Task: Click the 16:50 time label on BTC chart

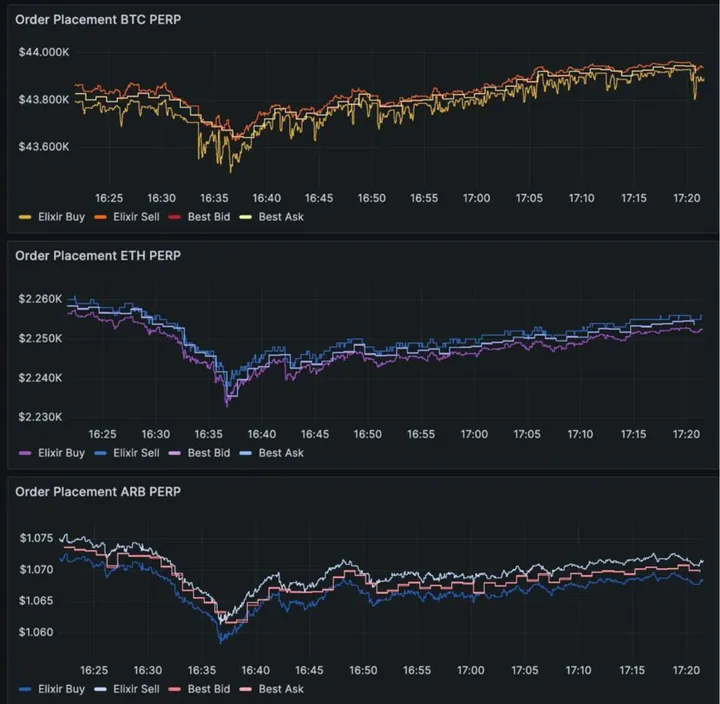Action: click(x=371, y=198)
